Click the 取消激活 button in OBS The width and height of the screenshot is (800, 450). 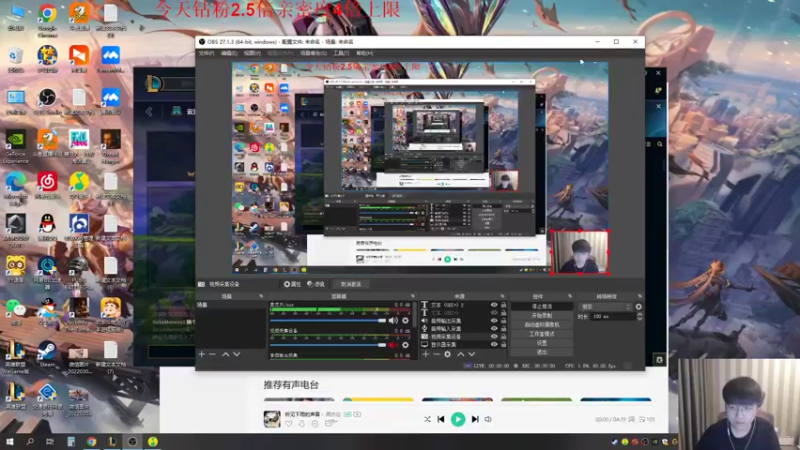[x=351, y=284]
